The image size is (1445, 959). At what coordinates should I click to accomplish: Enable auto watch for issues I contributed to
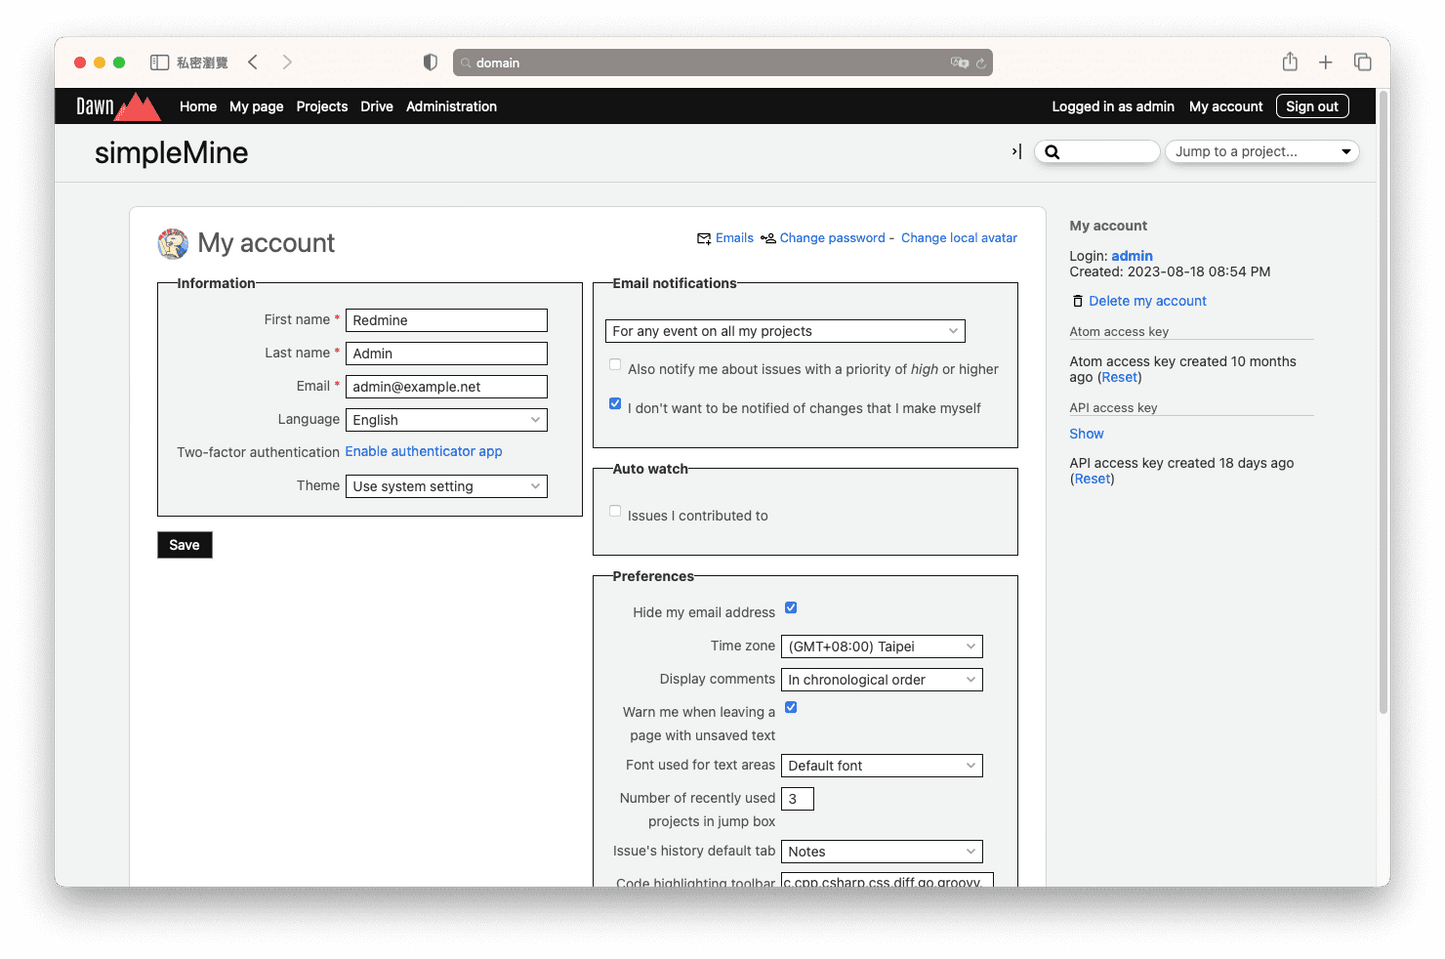pos(614,510)
